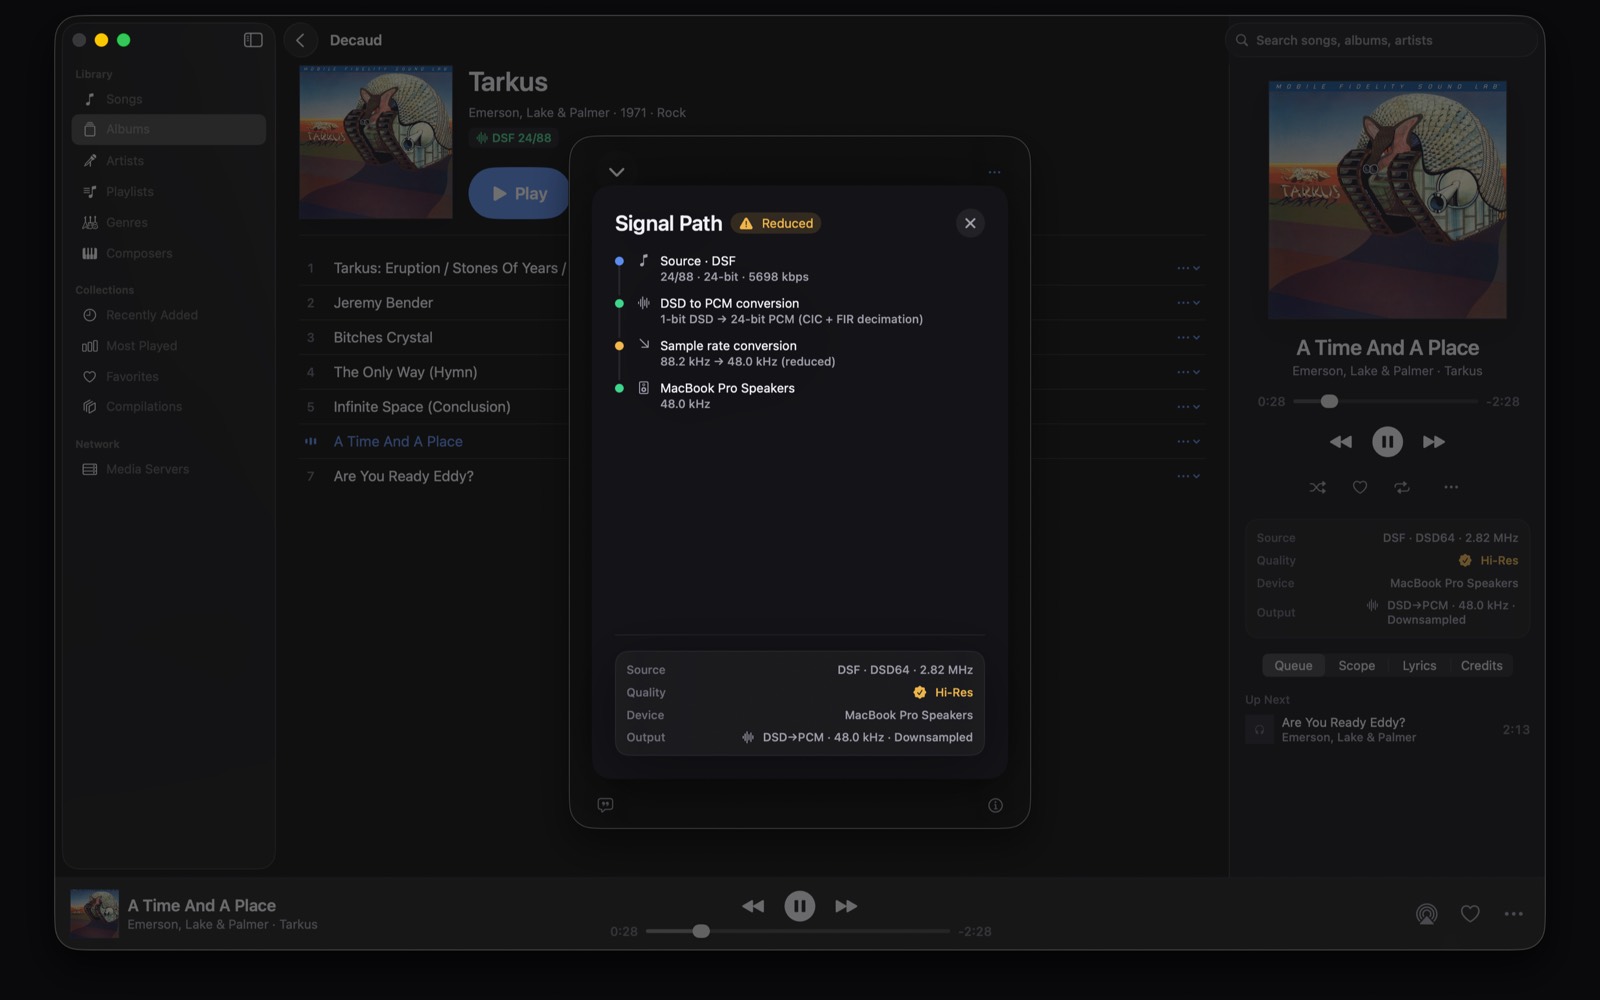Click the info icon in the popup

pyautogui.click(x=995, y=805)
